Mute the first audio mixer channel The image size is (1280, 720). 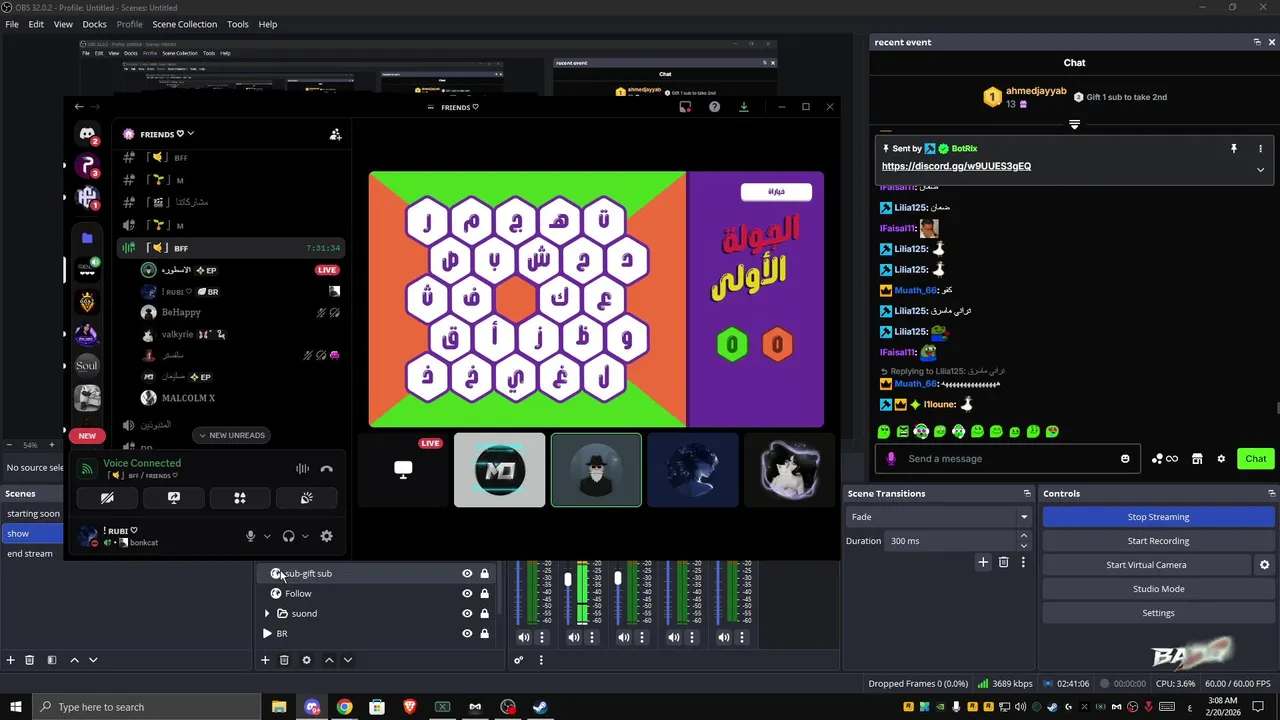(x=523, y=637)
